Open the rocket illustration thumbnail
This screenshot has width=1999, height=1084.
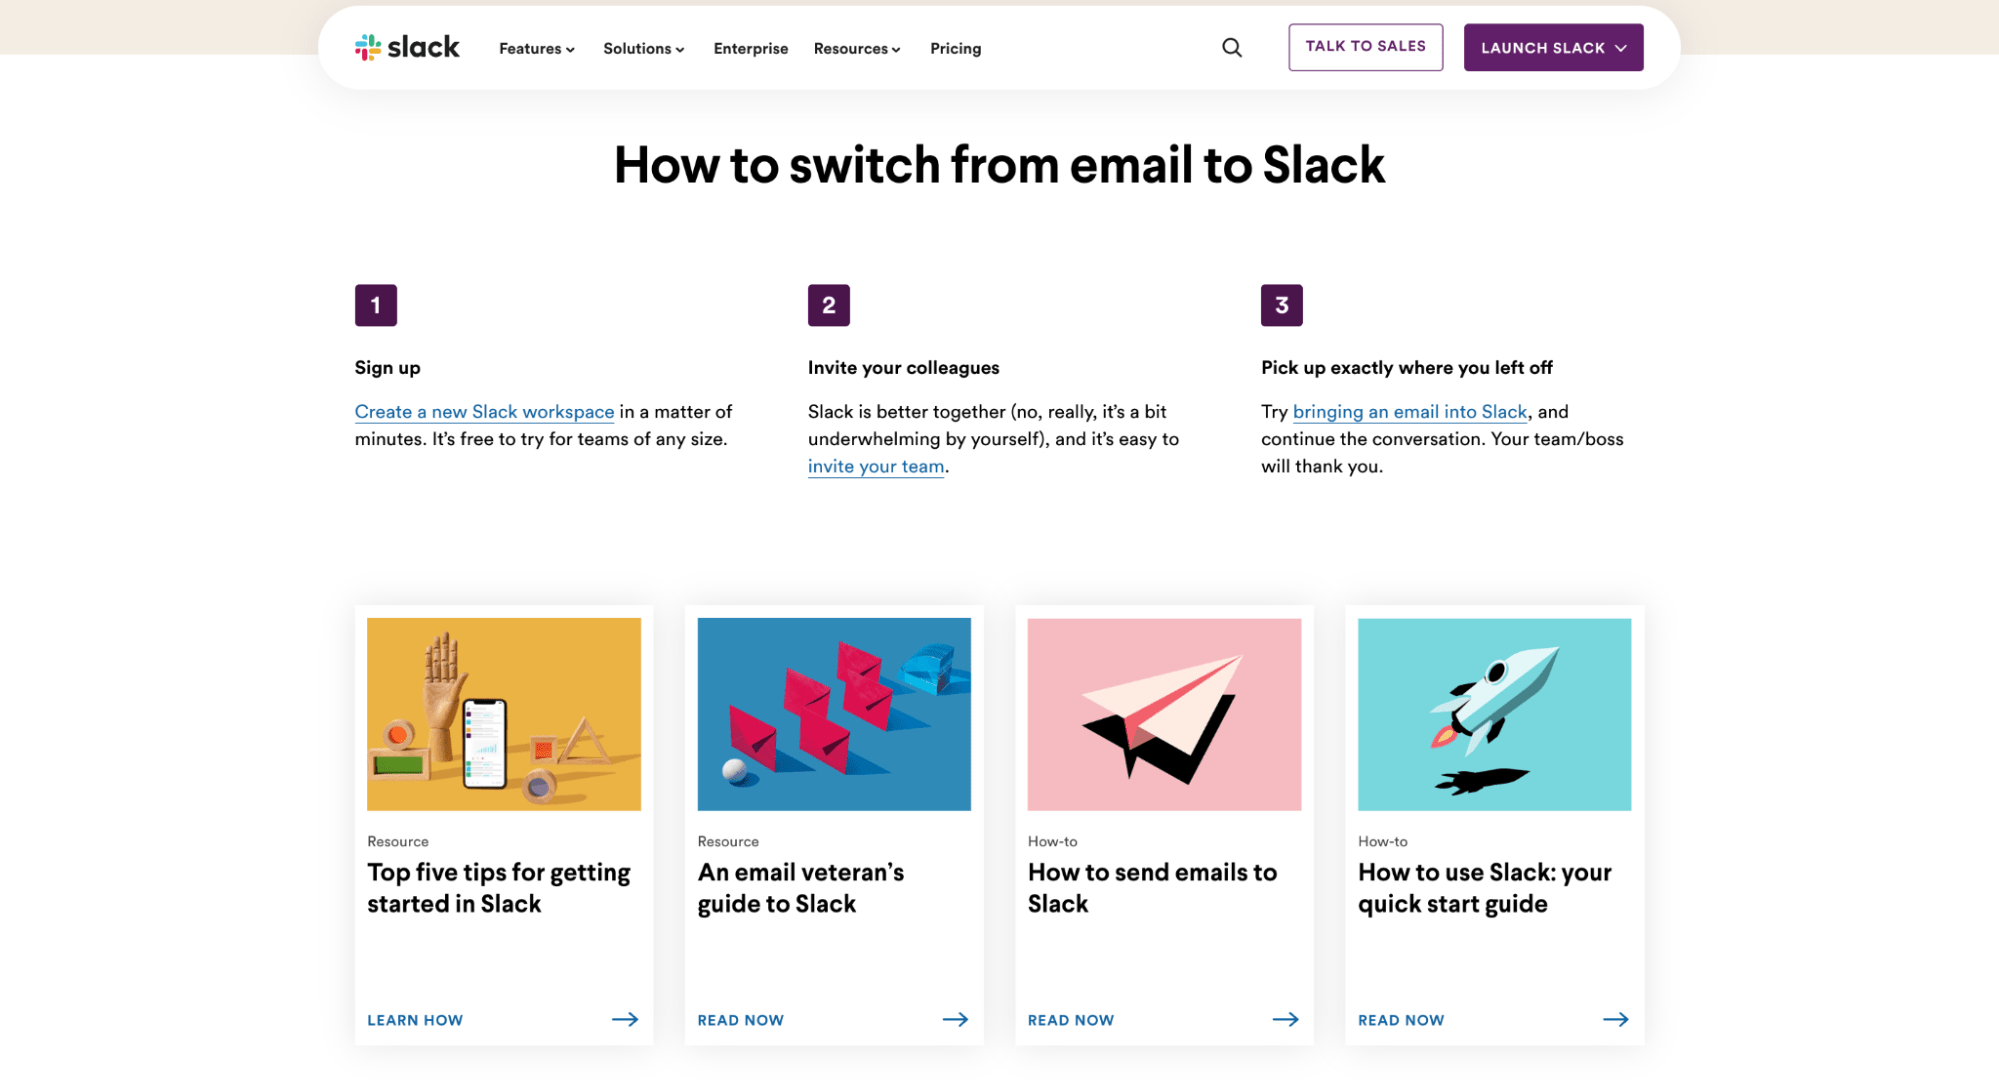pos(1493,714)
